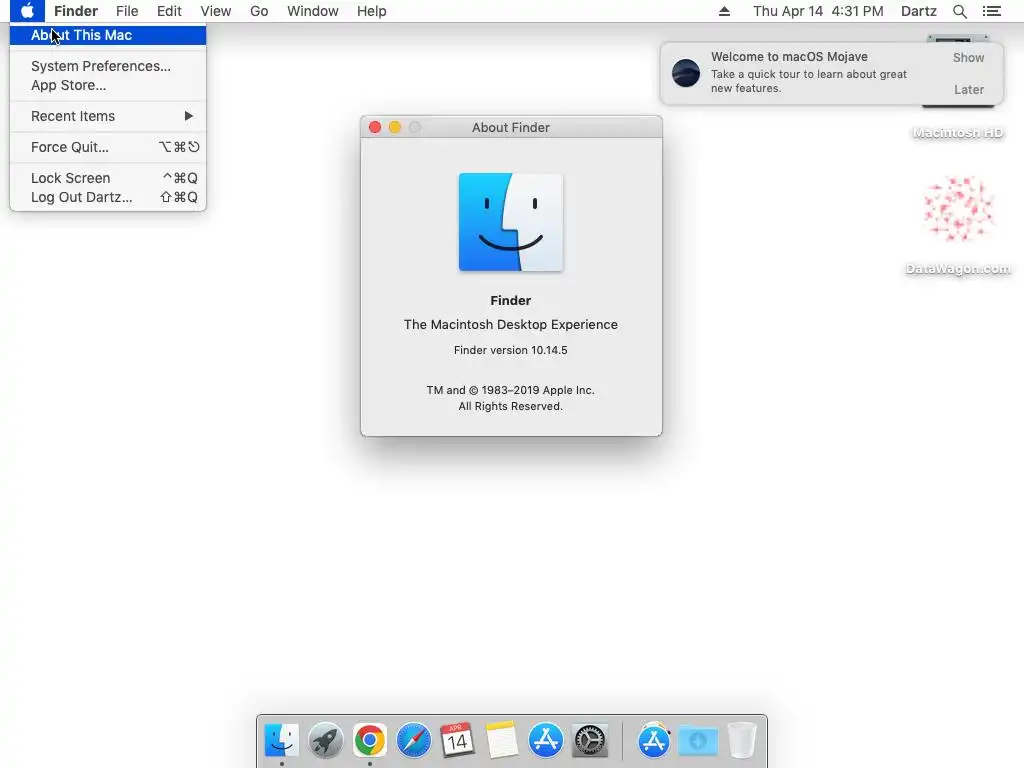Viewport: 1024px width, 768px height.
Task: Open App Store icon right of Dock divider
Action: tap(654, 741)
